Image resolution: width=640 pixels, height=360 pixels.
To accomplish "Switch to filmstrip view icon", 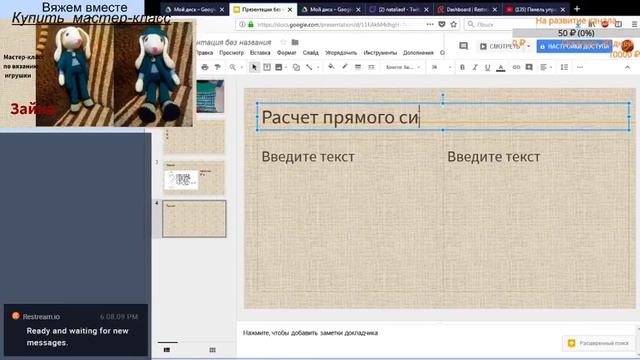I will point(167,350).
